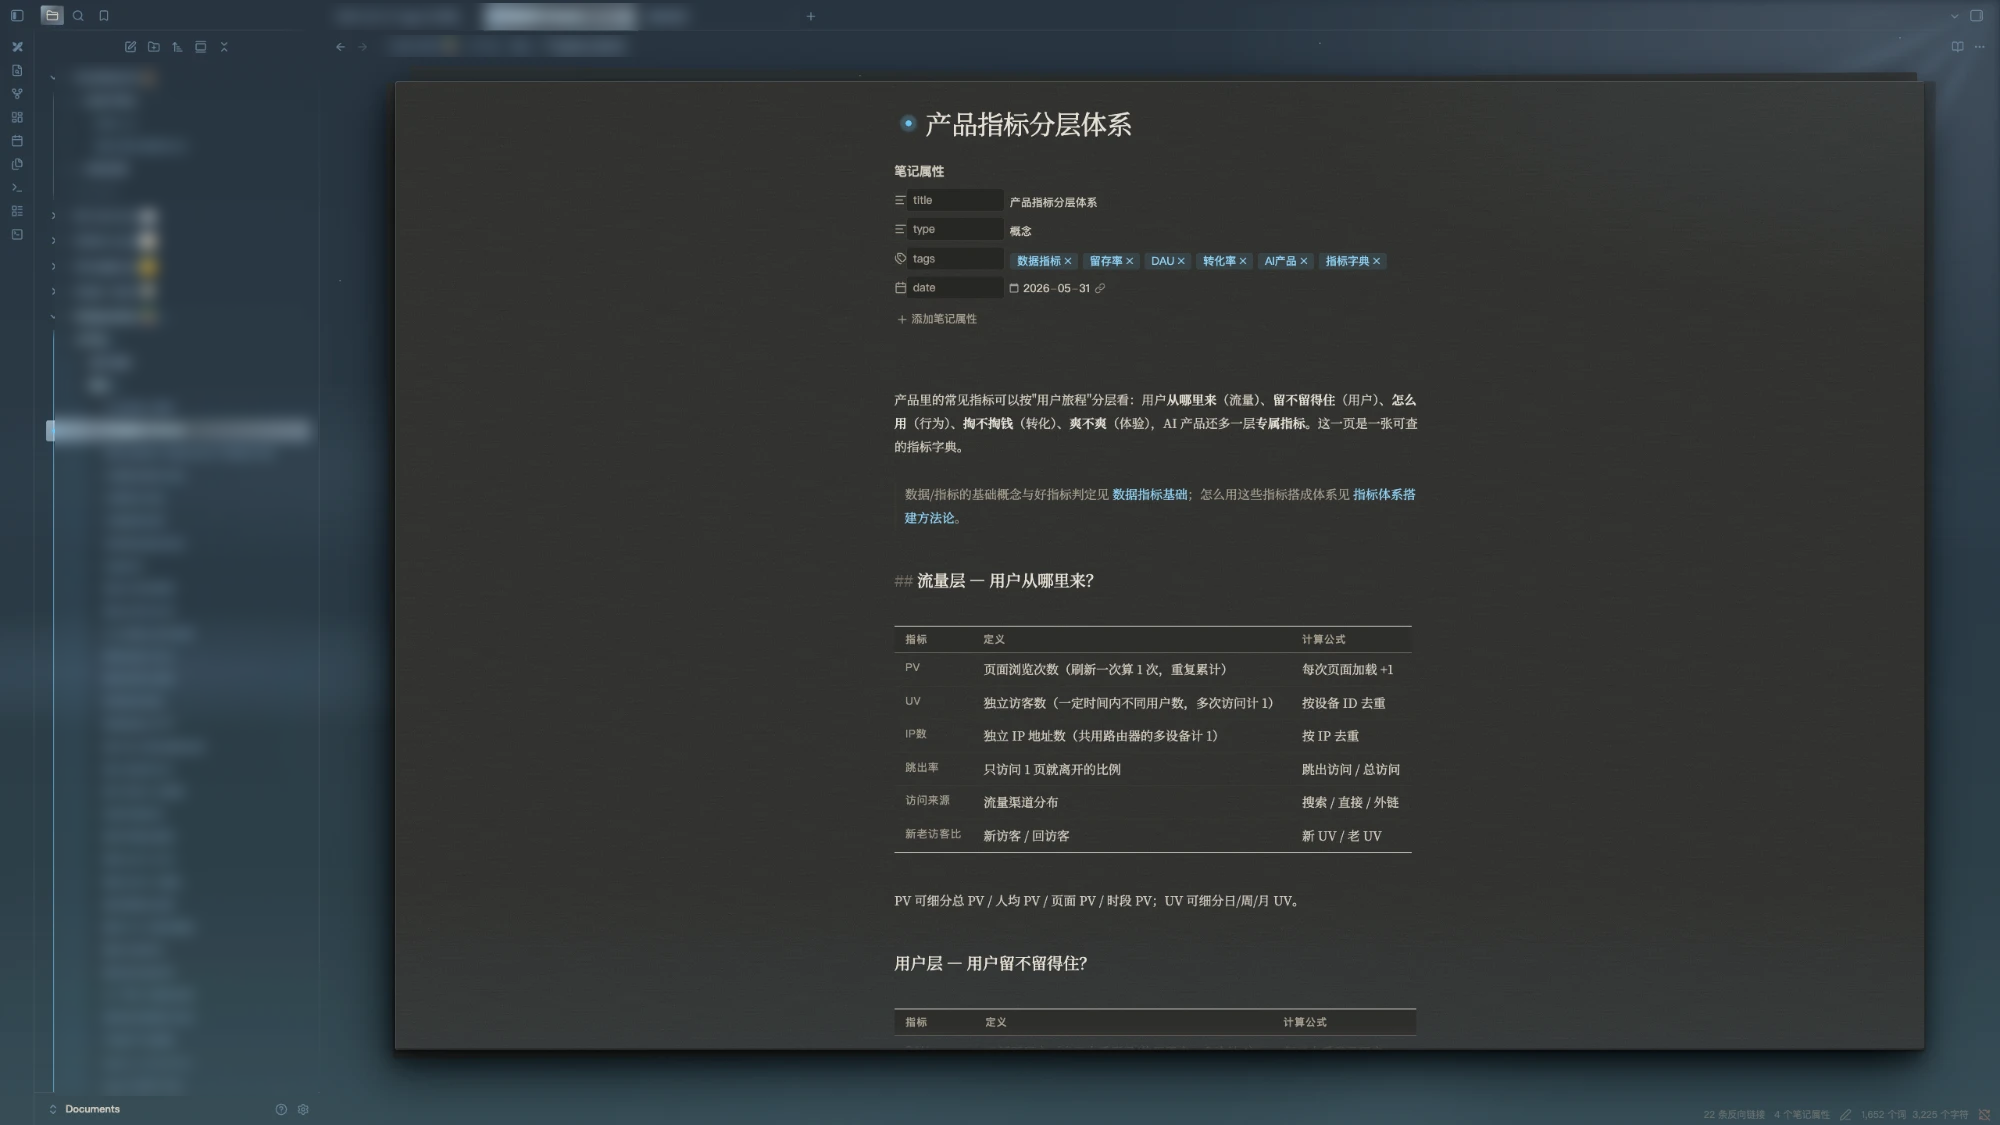This screenshot has width=2000, height=1125.
Task: Click auto-reveal current file icon
Action: pyautogui.click(x=201, y=47)
